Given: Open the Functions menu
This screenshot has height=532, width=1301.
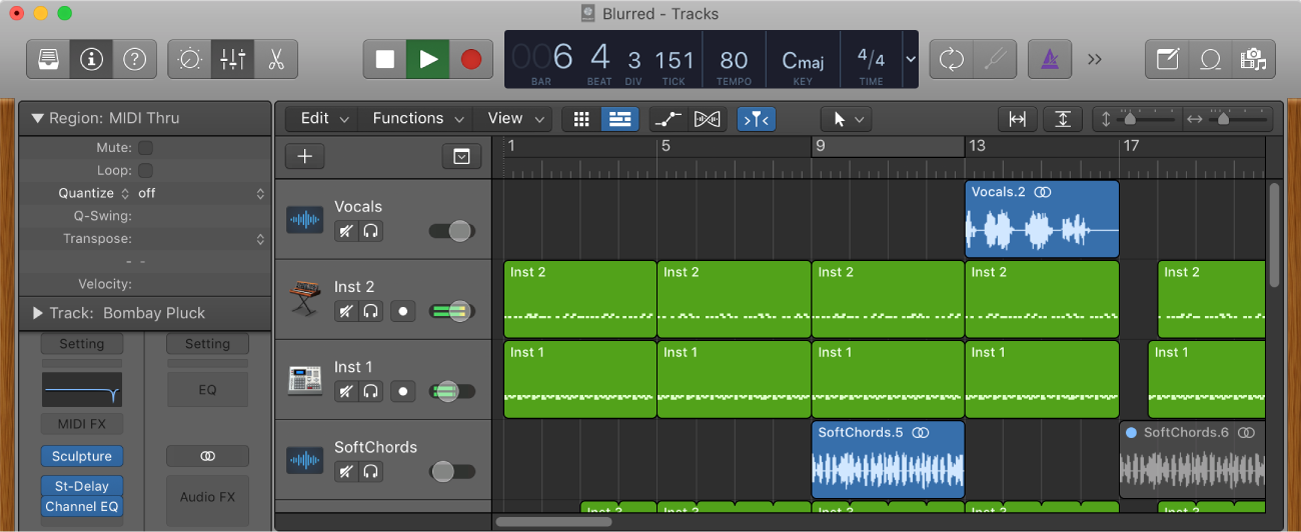Looking at the screenshot, I should (x=418, y=119).
